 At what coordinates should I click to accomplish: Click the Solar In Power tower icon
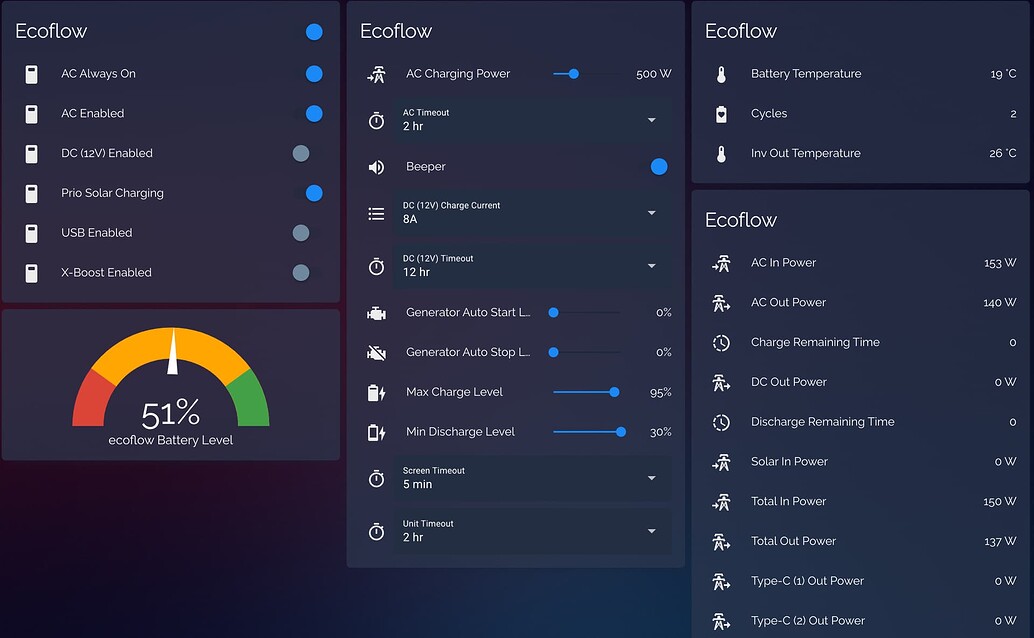pyautogui.click(x=721, y=462)
